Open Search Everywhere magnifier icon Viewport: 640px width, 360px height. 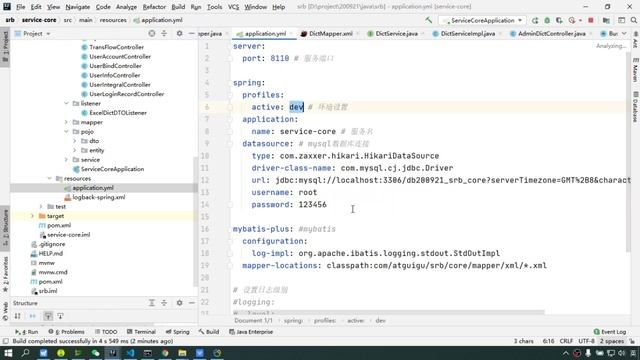pos(633,20)
